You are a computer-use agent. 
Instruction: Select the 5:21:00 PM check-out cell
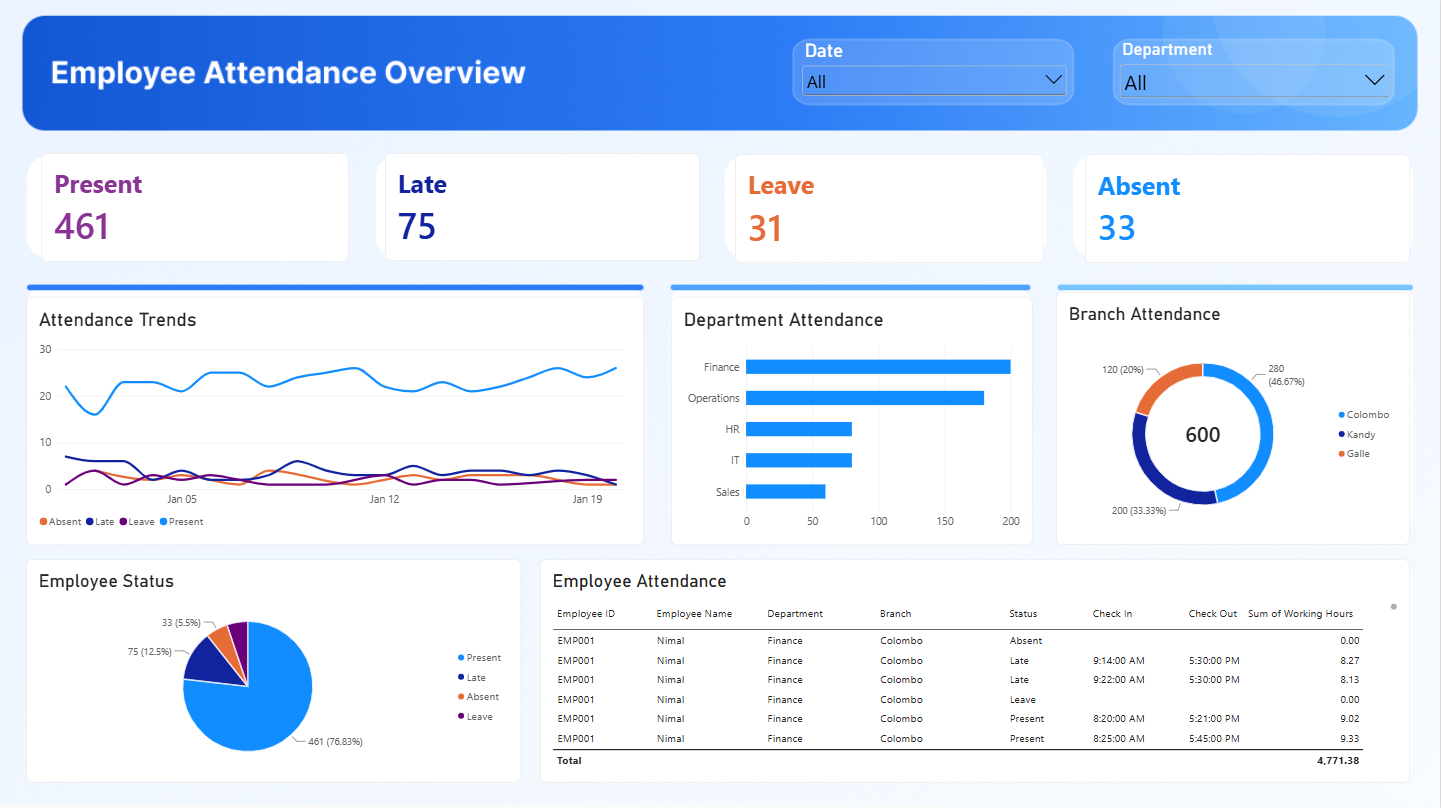click(1215, 719)
